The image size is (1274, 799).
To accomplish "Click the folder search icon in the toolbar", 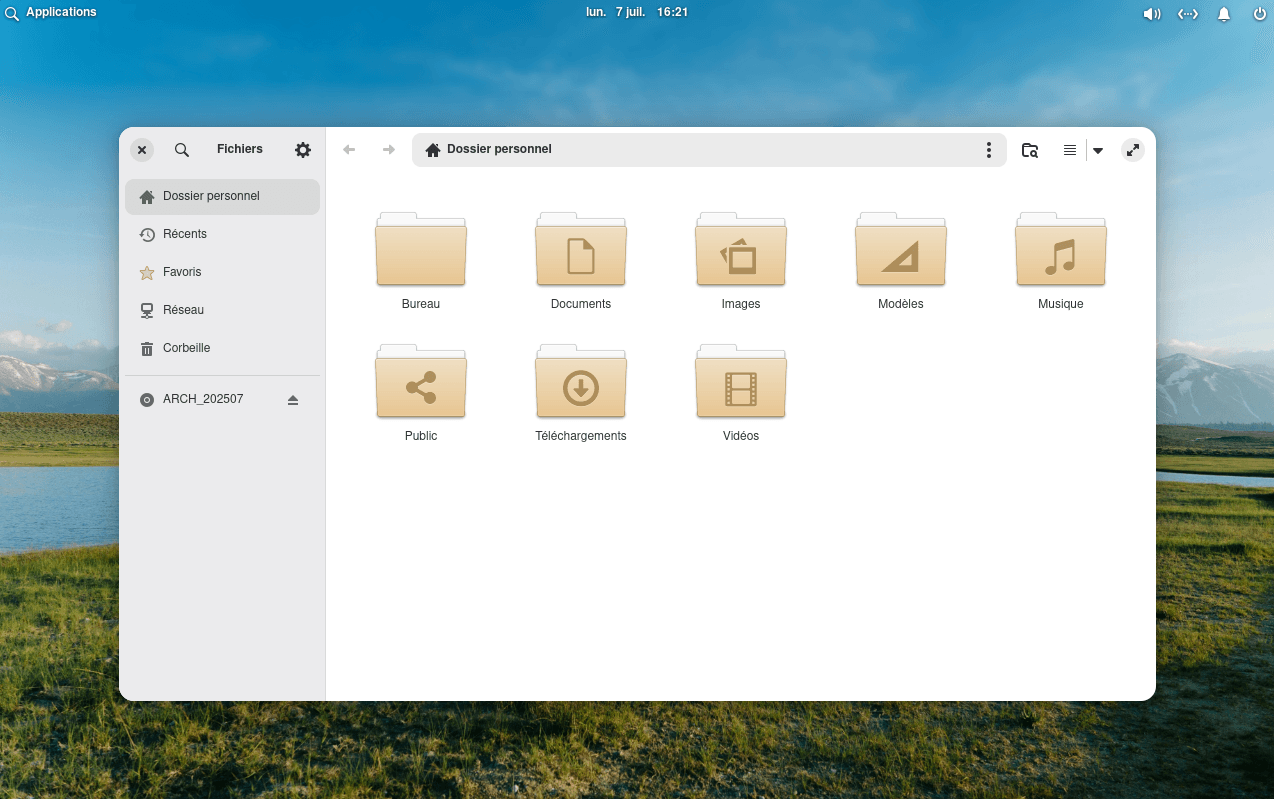I will click(1030, 150).
